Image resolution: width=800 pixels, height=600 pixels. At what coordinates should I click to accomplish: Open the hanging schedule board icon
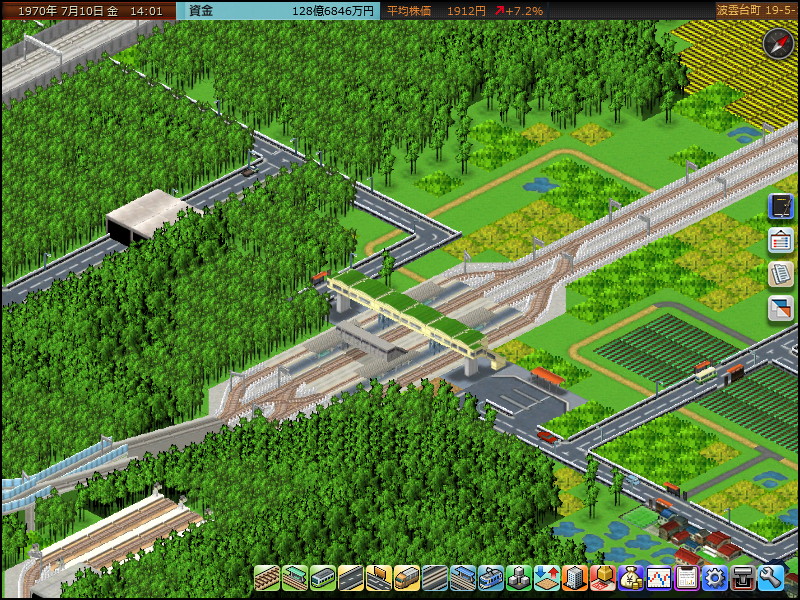point(781,240)
